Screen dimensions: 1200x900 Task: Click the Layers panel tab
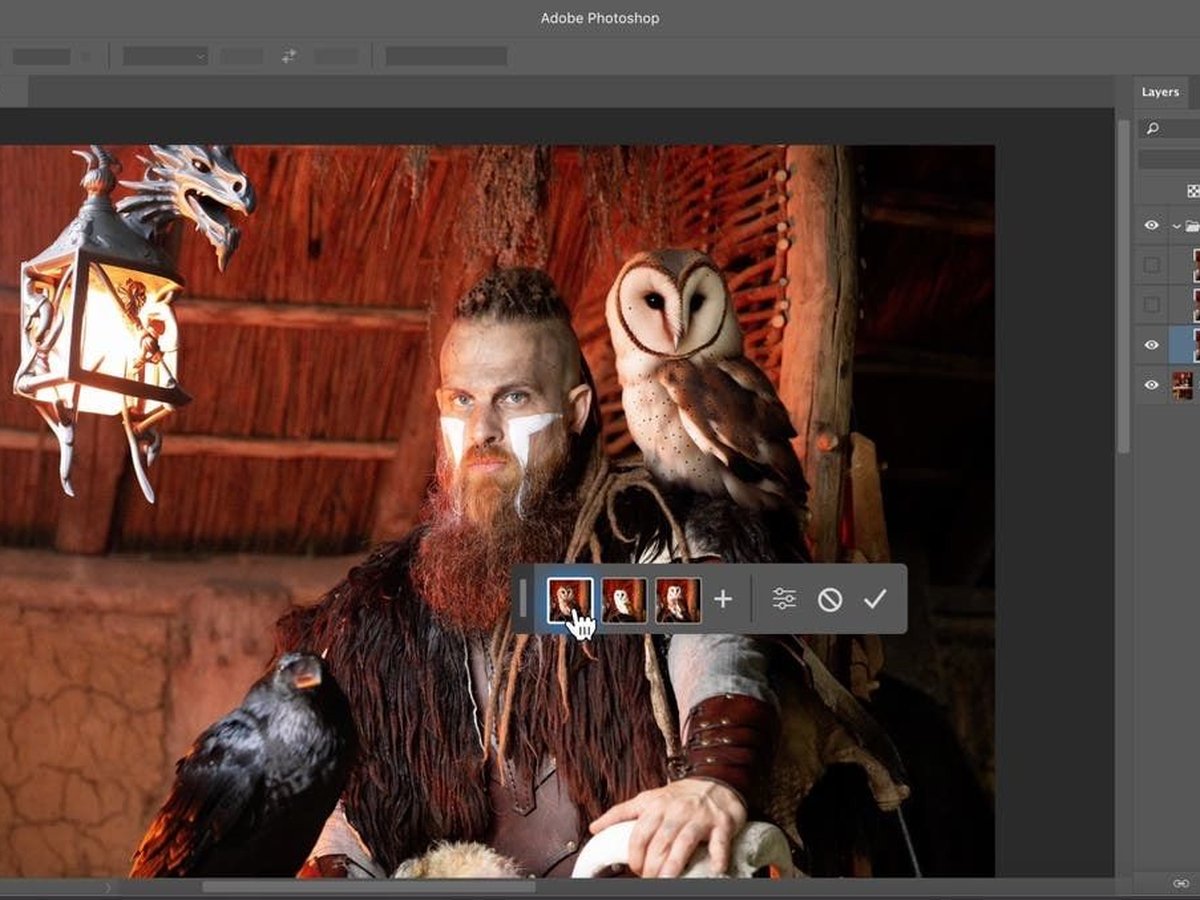(1158, 91)
